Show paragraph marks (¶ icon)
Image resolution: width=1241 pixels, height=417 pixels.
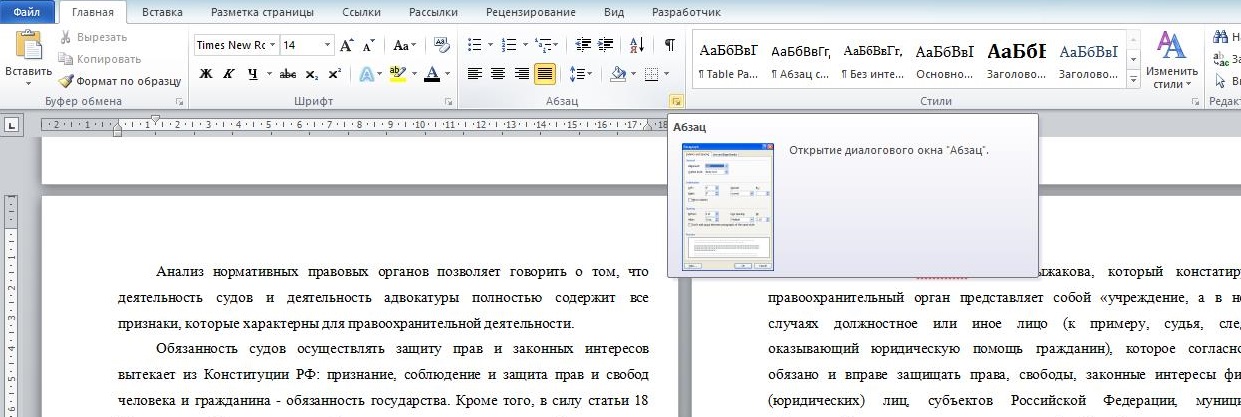coord(669,45)
